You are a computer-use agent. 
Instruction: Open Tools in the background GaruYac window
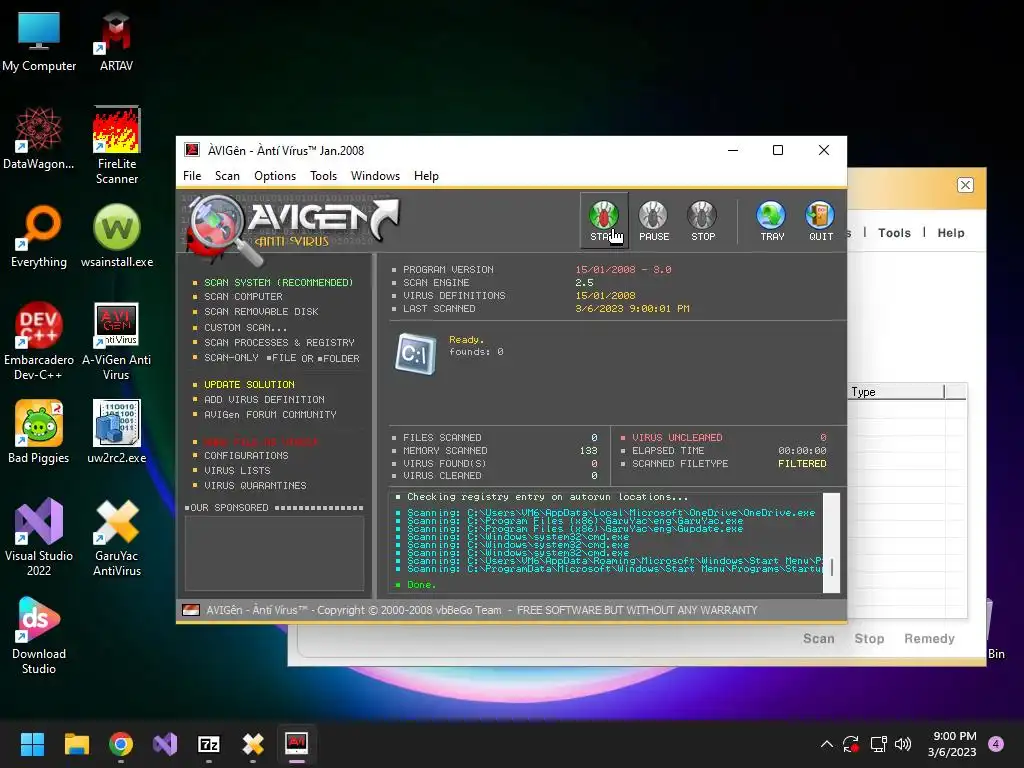point(894,232)
